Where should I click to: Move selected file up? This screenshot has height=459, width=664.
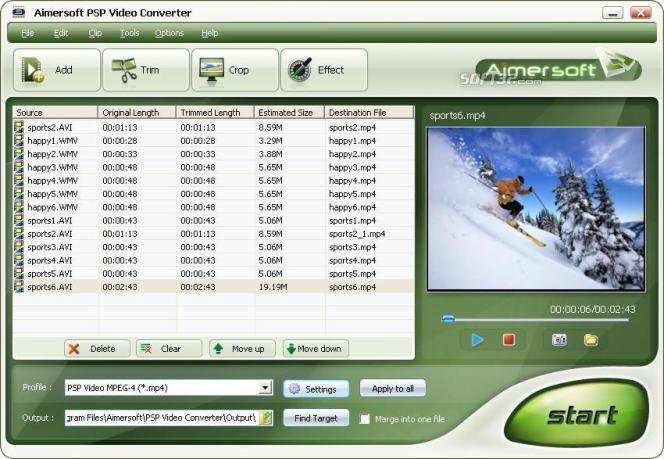click(242, 348)
